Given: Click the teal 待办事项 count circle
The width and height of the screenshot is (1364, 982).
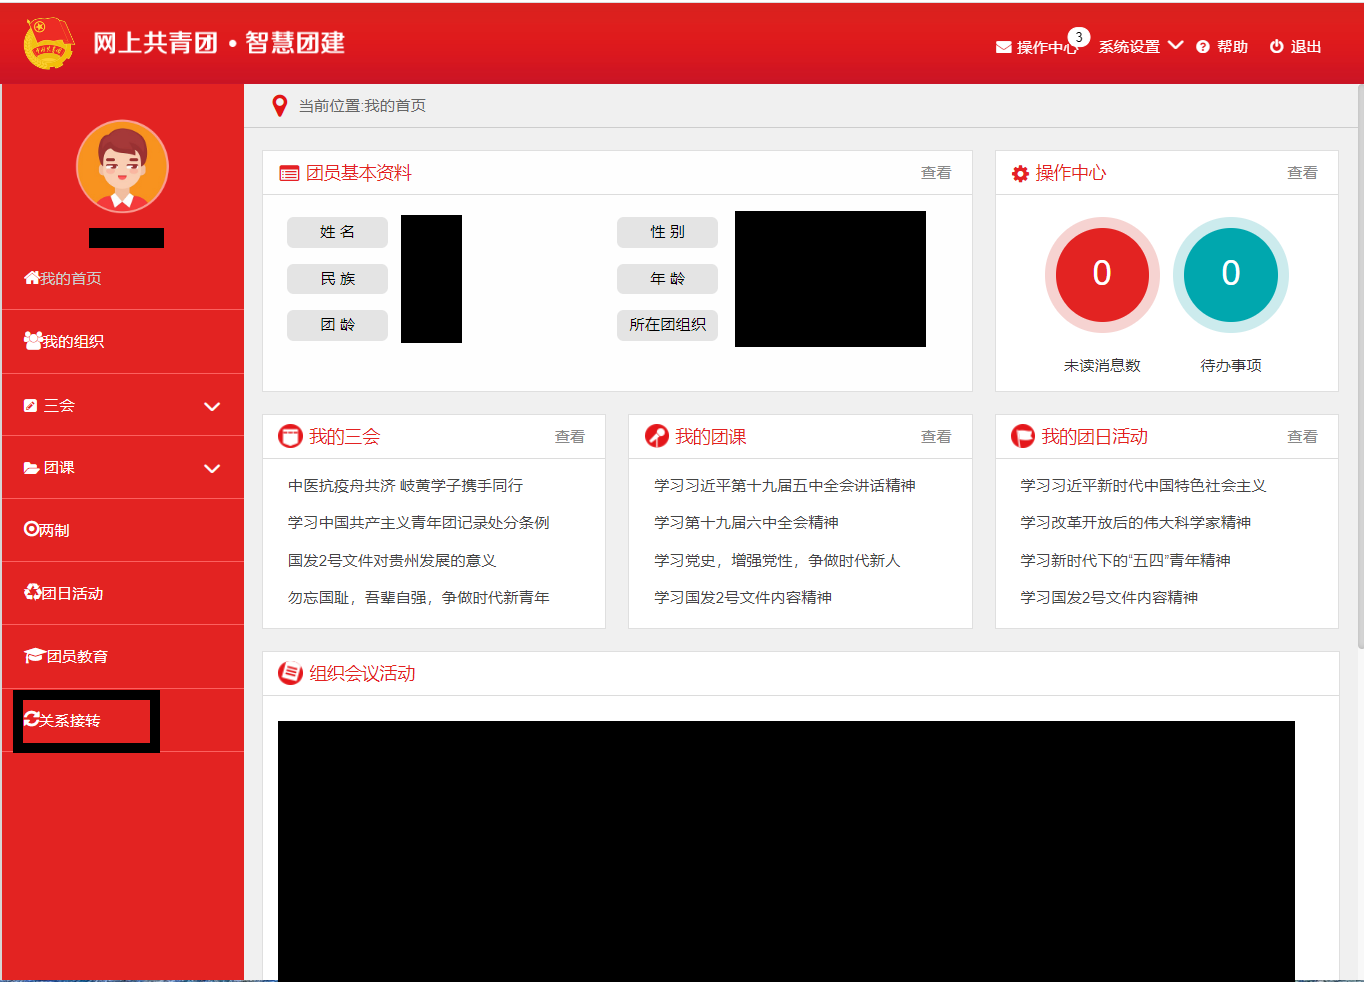Looking at the screenshot, I should [x=1230, y=274].
